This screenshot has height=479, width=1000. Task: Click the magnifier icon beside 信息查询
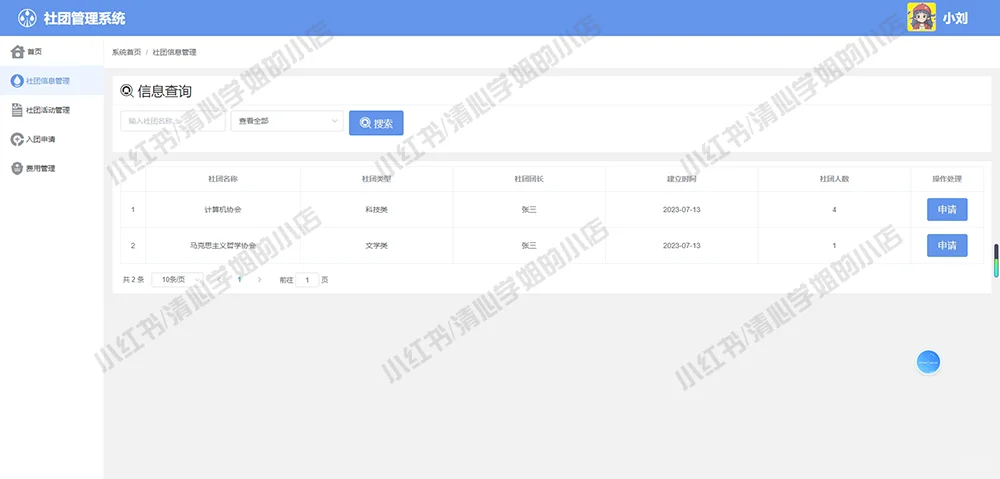point(127,91)
